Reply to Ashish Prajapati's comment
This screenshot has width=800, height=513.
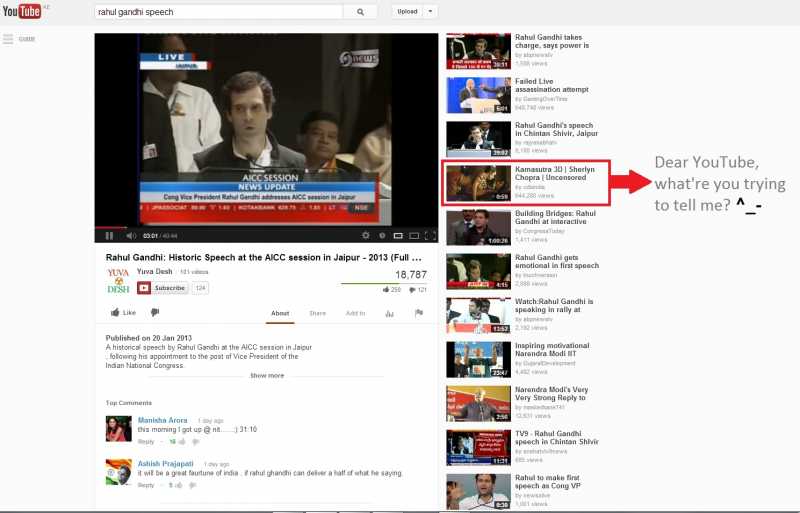[x=145, y=485]
